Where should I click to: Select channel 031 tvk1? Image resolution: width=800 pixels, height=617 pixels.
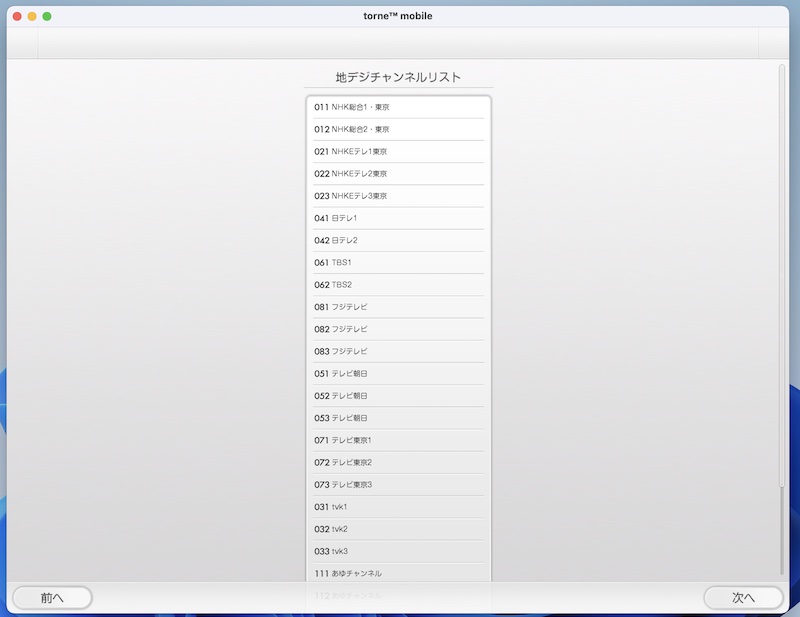click(x=398, y=507)
